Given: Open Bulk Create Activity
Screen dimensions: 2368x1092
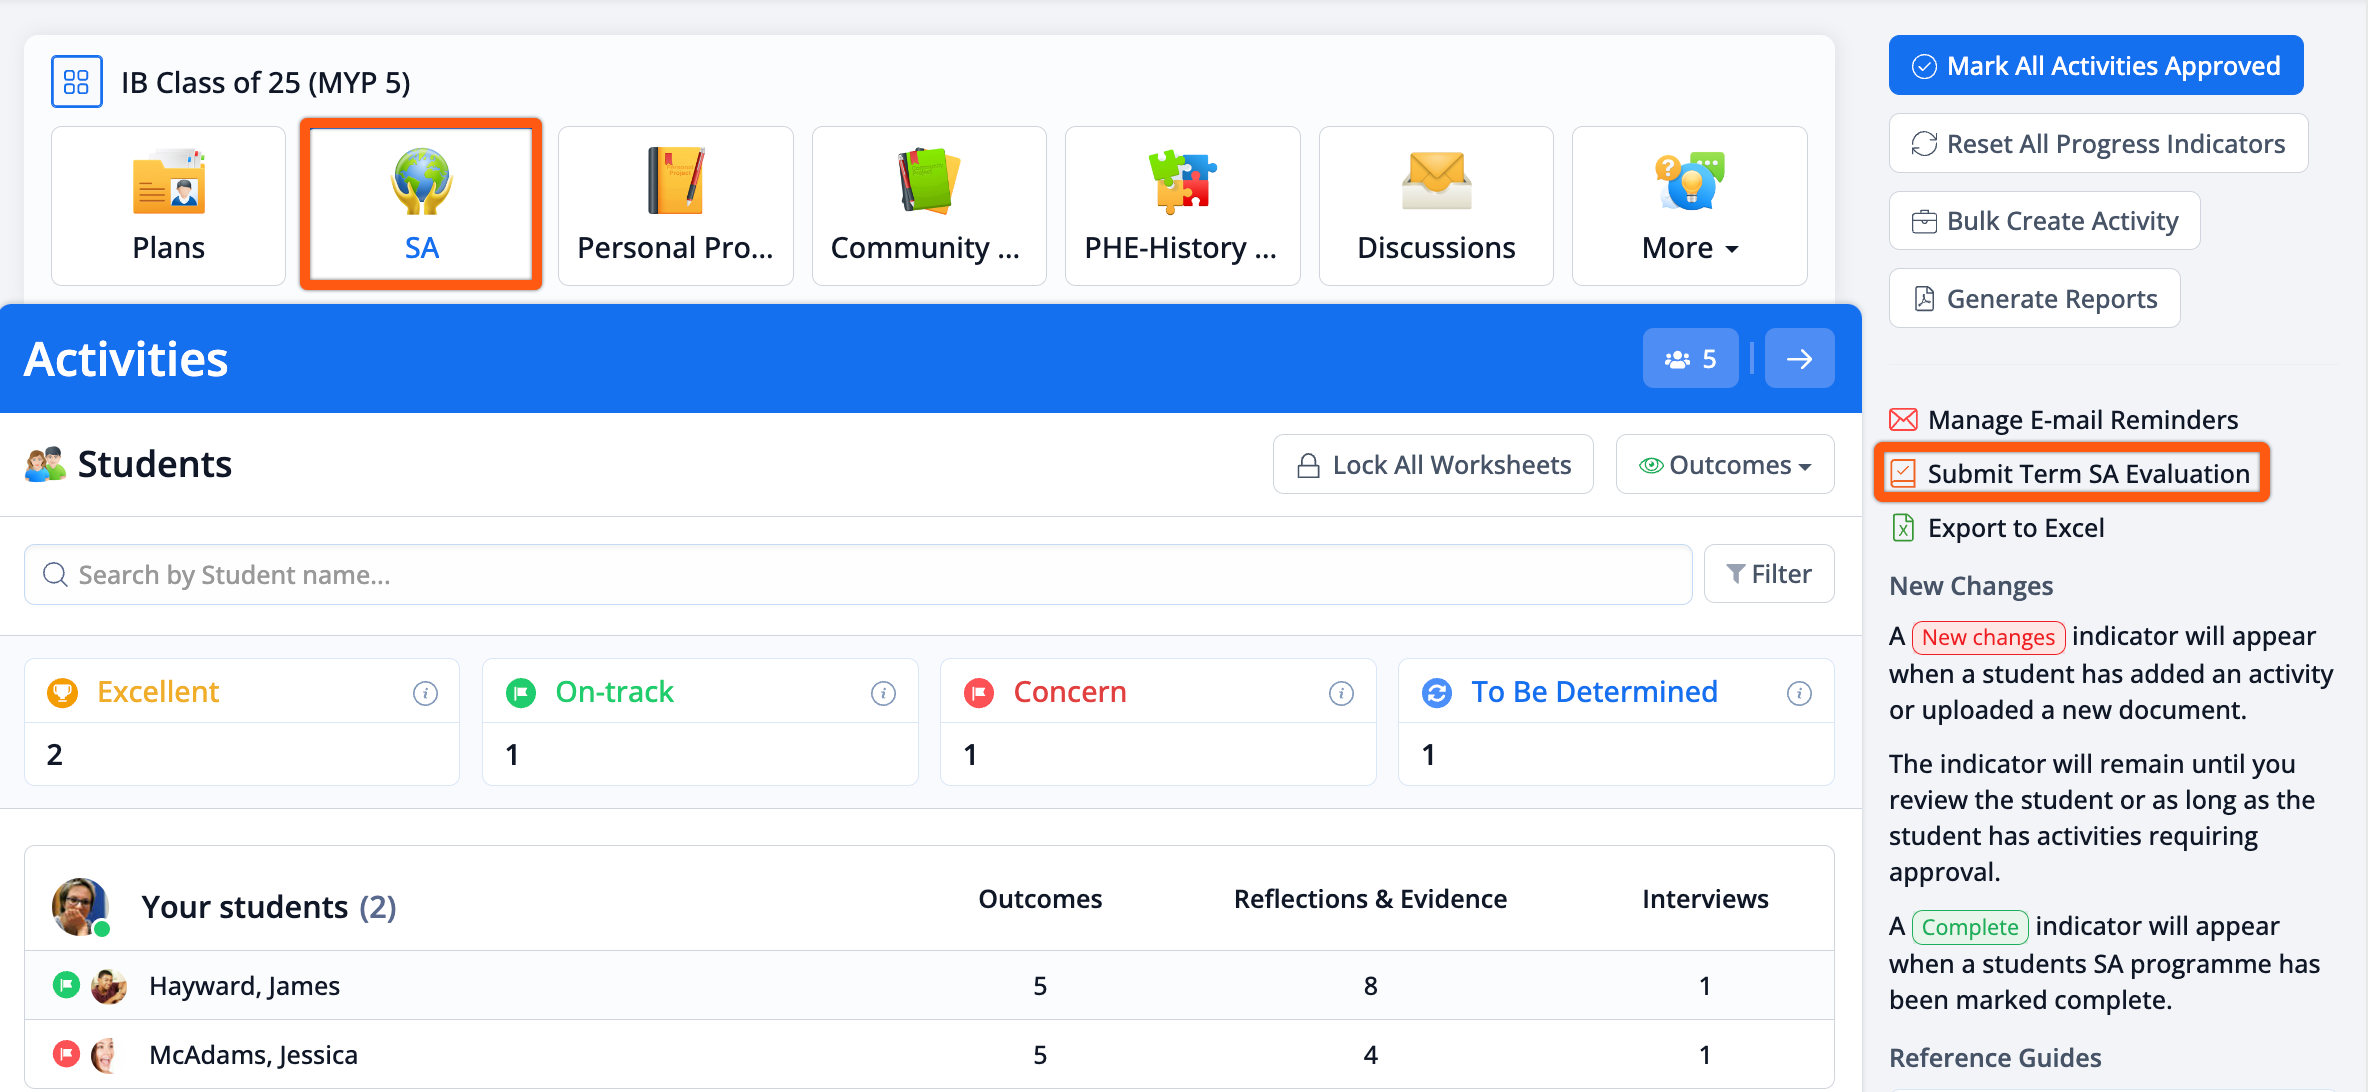Looking at the screenshot, I should (2044, 221).
